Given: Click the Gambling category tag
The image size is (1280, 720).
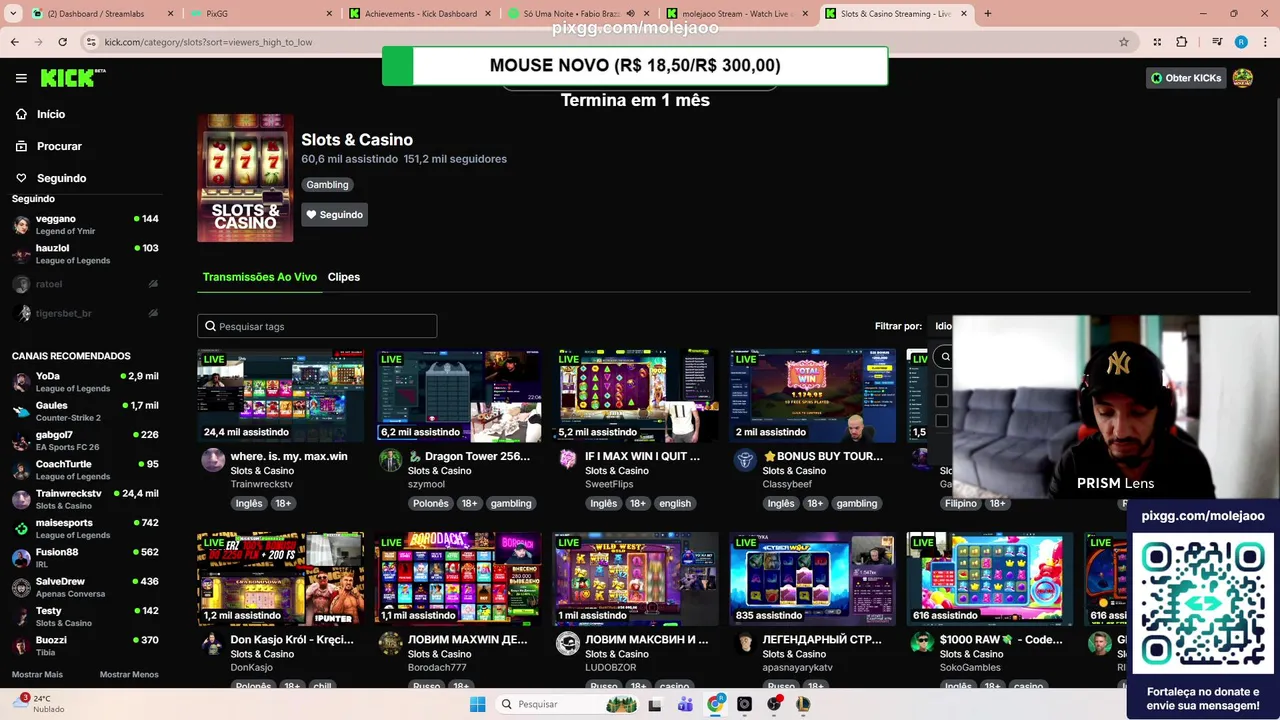Looking at the screenshot, I should (x=327, y=185).
